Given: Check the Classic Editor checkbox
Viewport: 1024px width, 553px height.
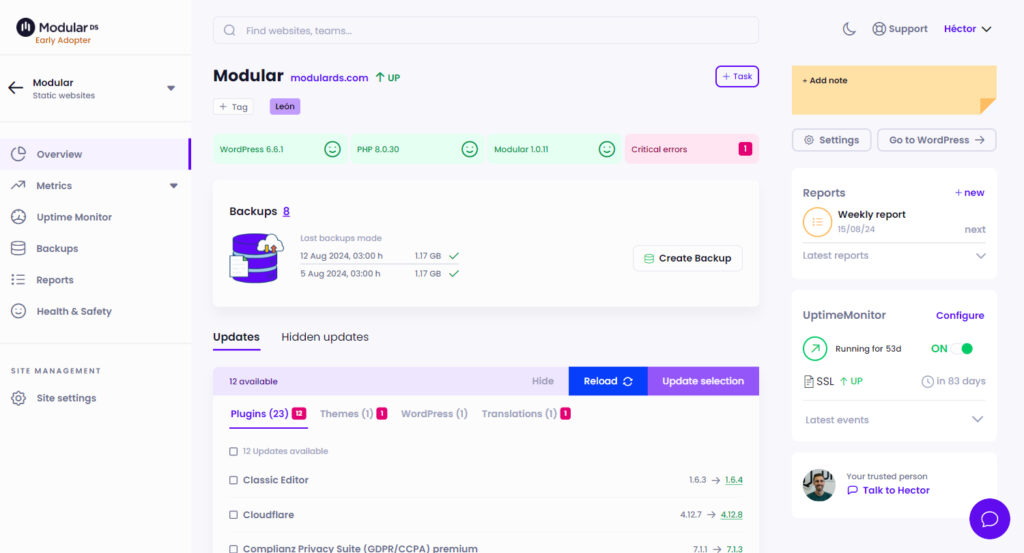Looking at the screenshot, I should pyautogui.click(x=233, y=480).
